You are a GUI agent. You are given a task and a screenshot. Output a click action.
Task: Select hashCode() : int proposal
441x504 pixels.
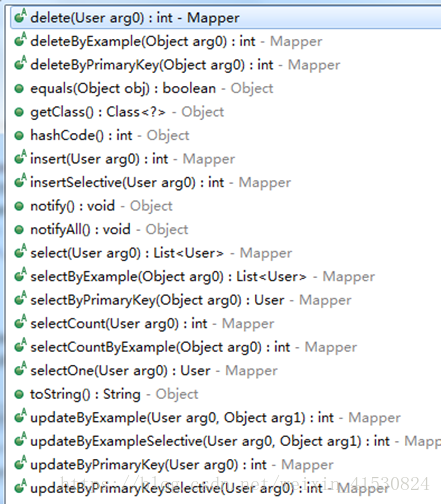[x=102, y=135]
